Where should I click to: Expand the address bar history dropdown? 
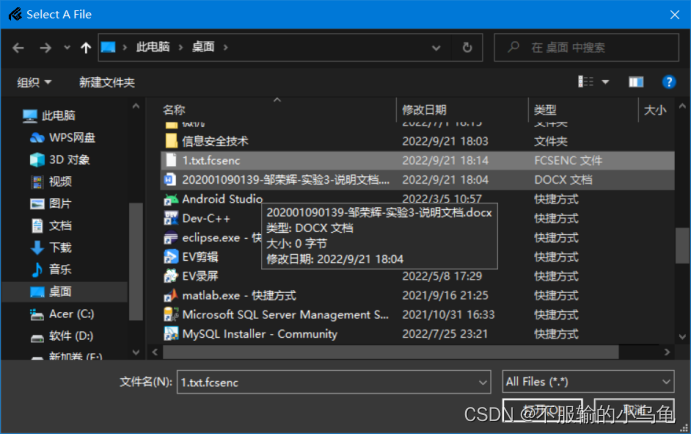pyautogui.click(x=436, y=47)
